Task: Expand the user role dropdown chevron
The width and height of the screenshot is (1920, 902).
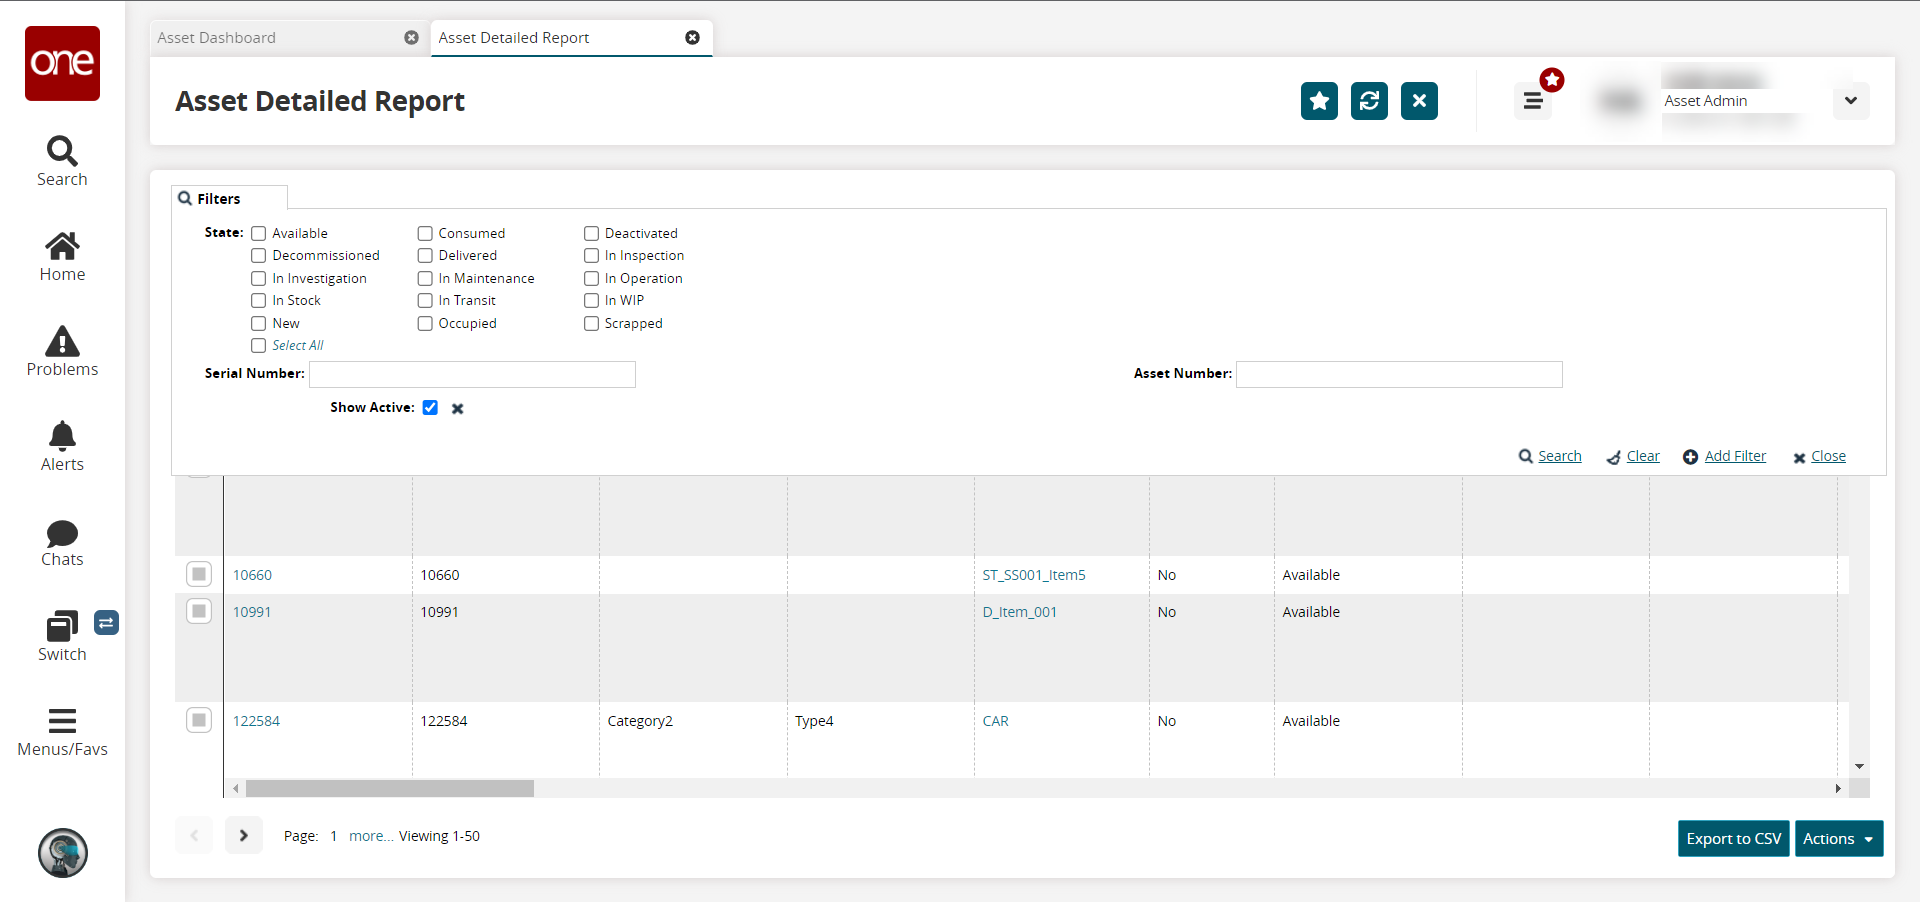Action: click(1851, 101)
